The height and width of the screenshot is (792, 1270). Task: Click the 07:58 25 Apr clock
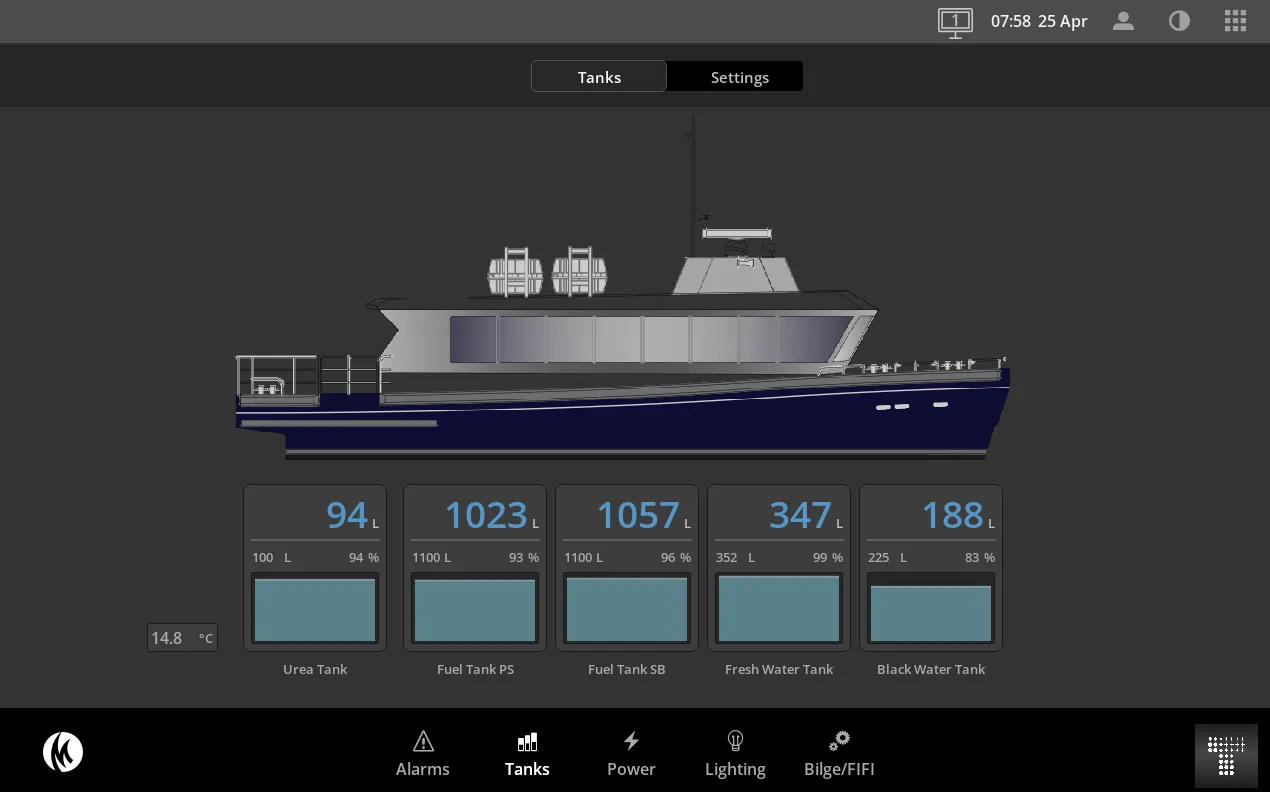click(x=1039, y=21)
